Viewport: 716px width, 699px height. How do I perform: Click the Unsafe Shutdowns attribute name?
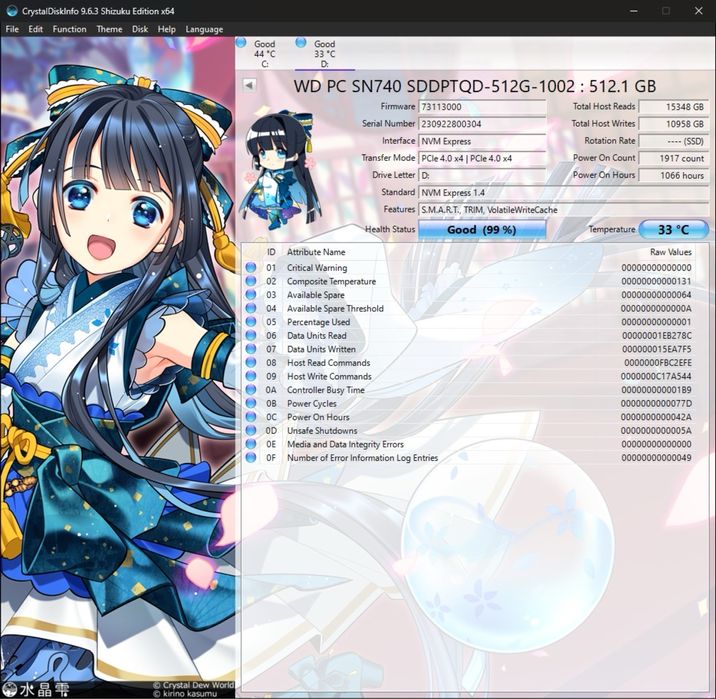pyautogui.click(x=322, y=431)
